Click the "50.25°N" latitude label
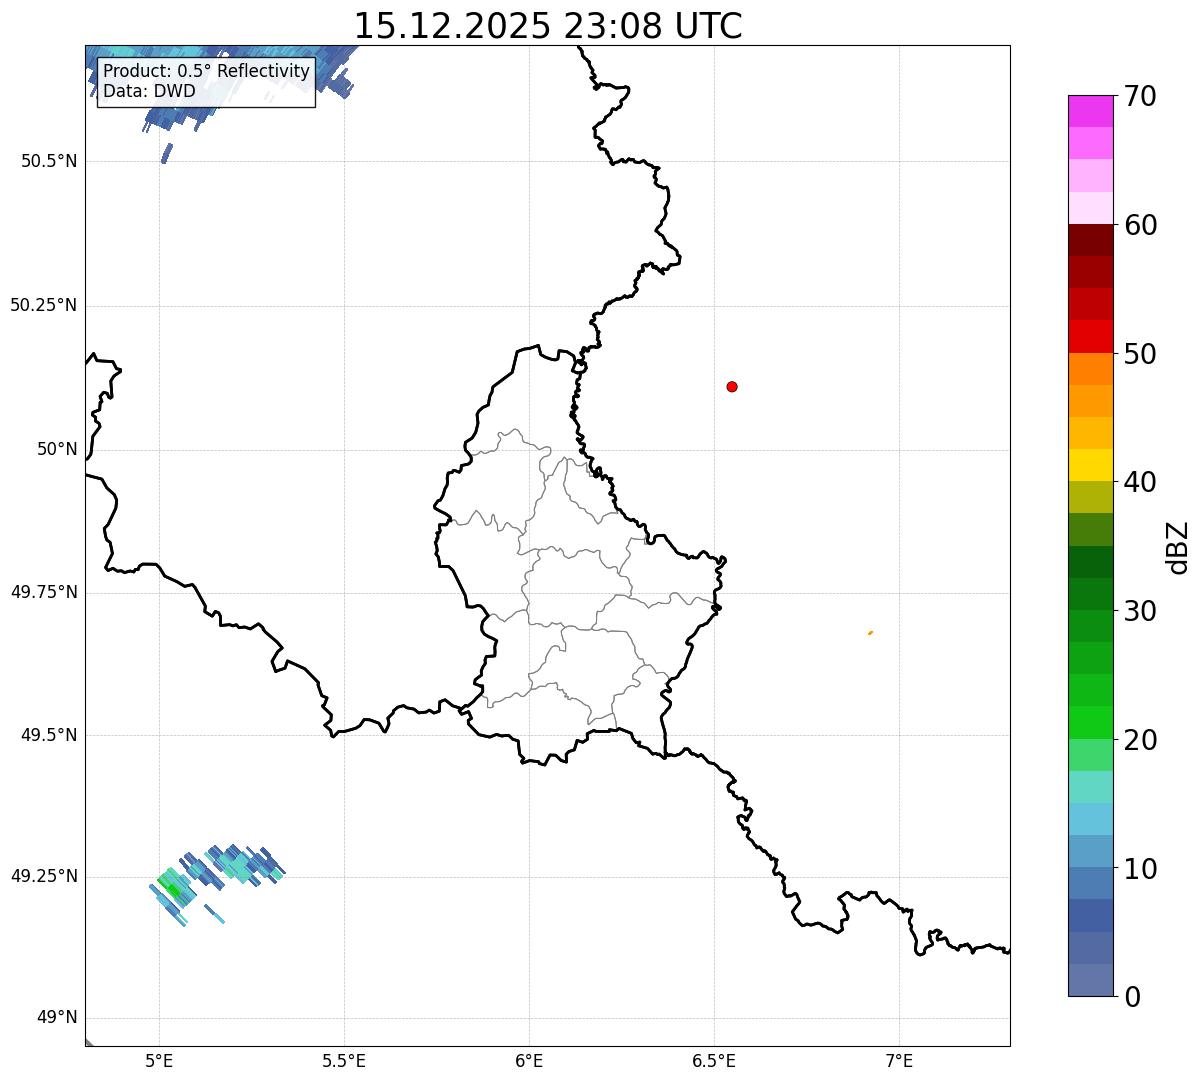Viewport: 1202px width, 1081px height. point(44,305)
